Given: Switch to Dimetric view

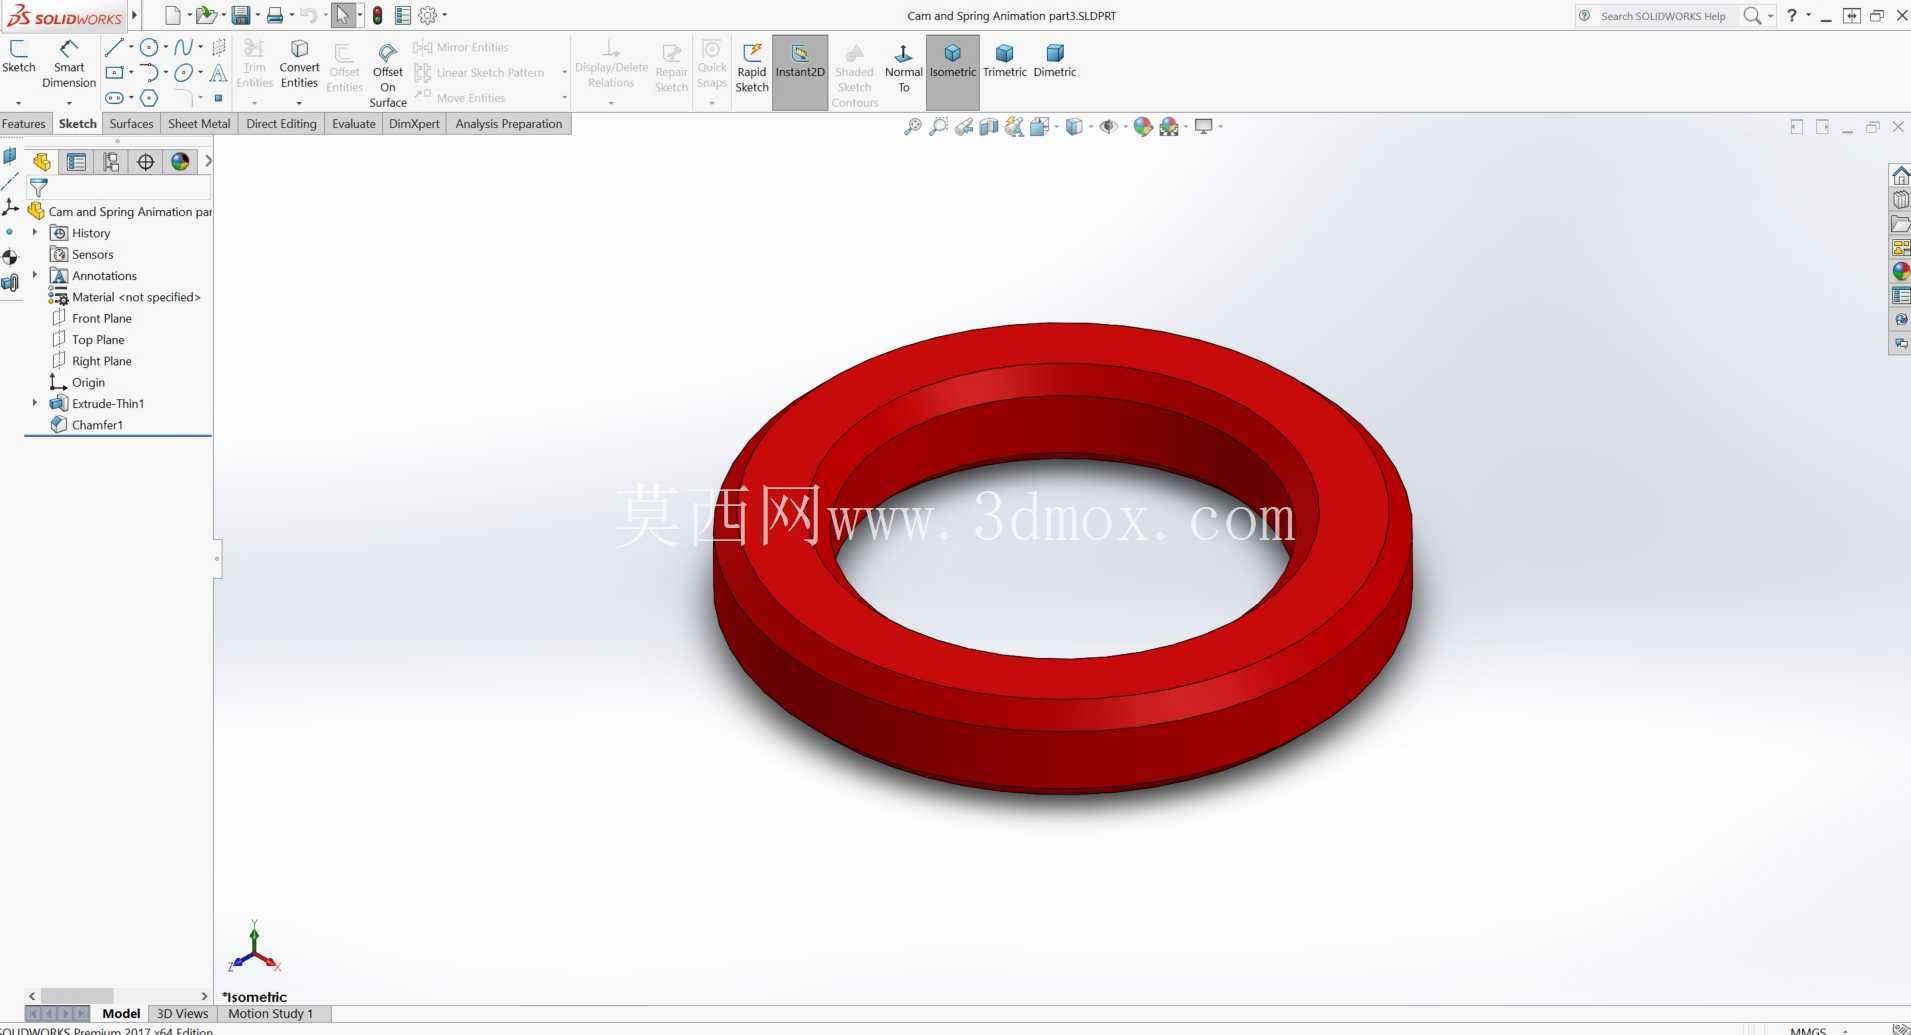Looking at the screenshot, I should pyautogui.click(x=1055, y=60).
